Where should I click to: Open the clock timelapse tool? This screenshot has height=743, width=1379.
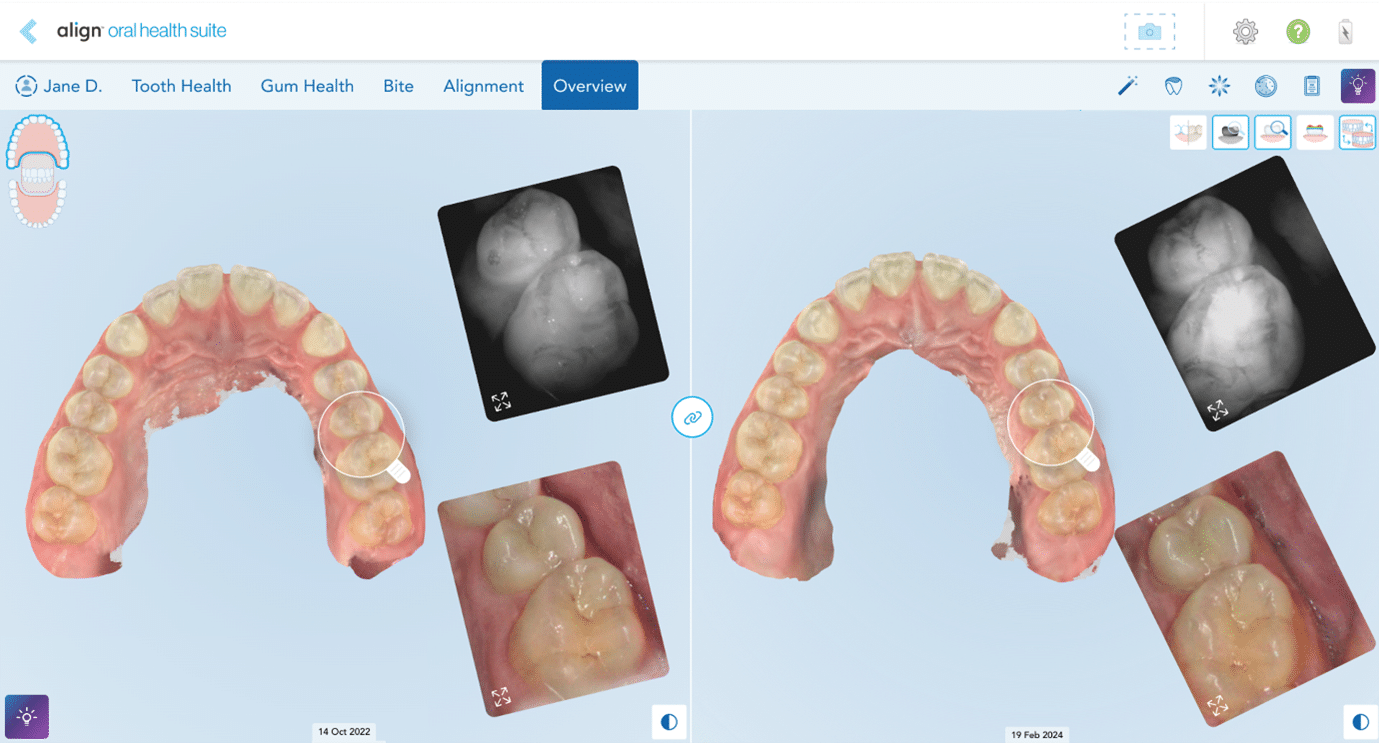tap(1266, 86)
